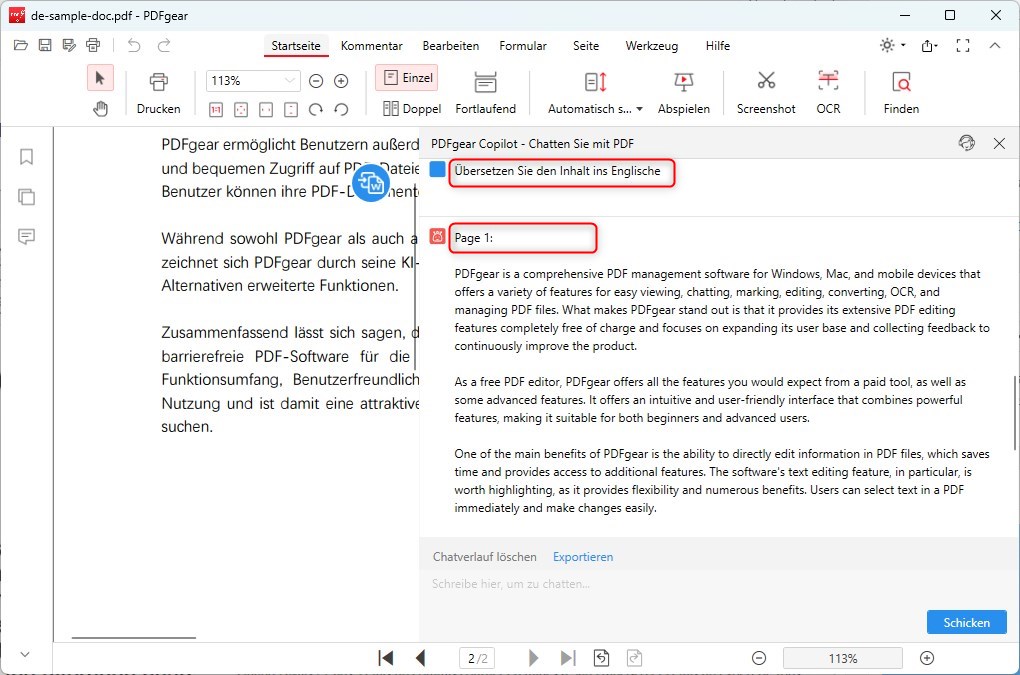
Task: Open the Hilfe tab
Action: (718, 46)
